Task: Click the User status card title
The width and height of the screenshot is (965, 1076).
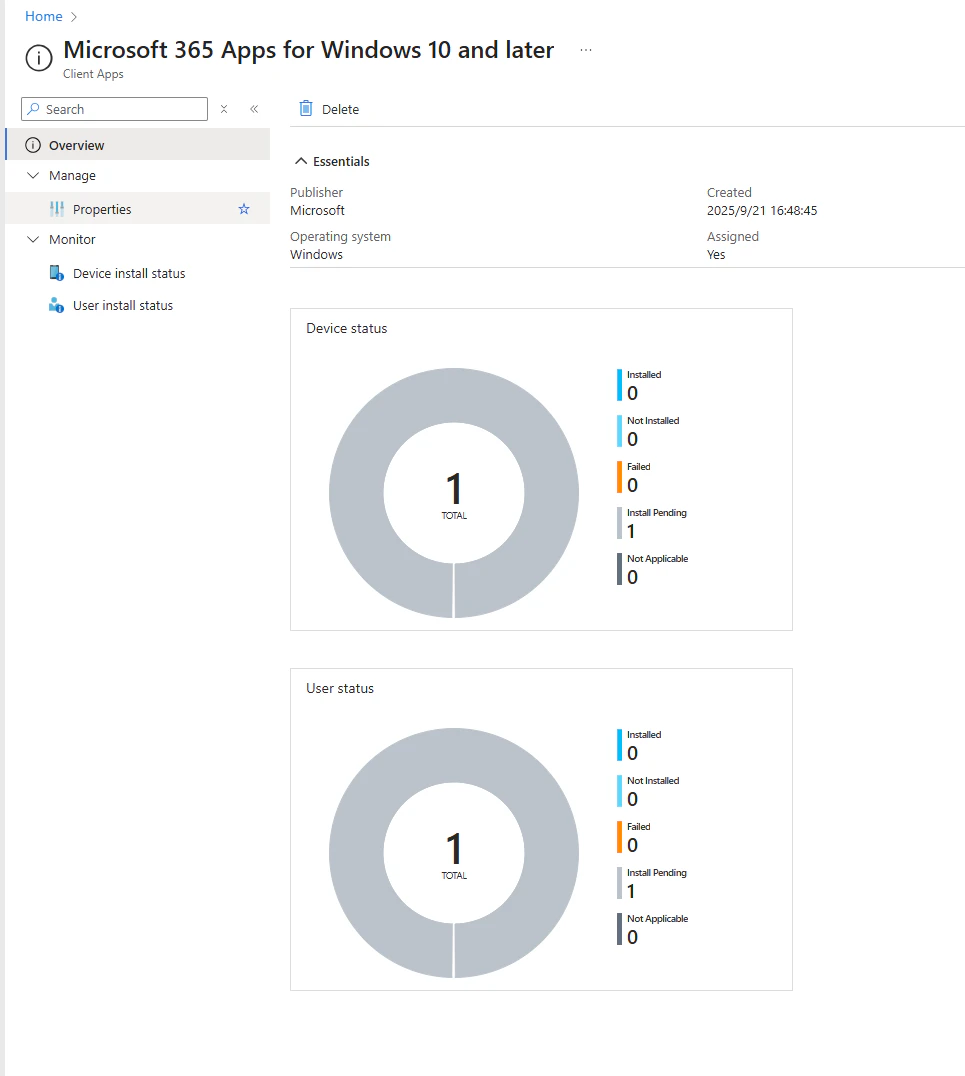Action: tap(340, 688)
